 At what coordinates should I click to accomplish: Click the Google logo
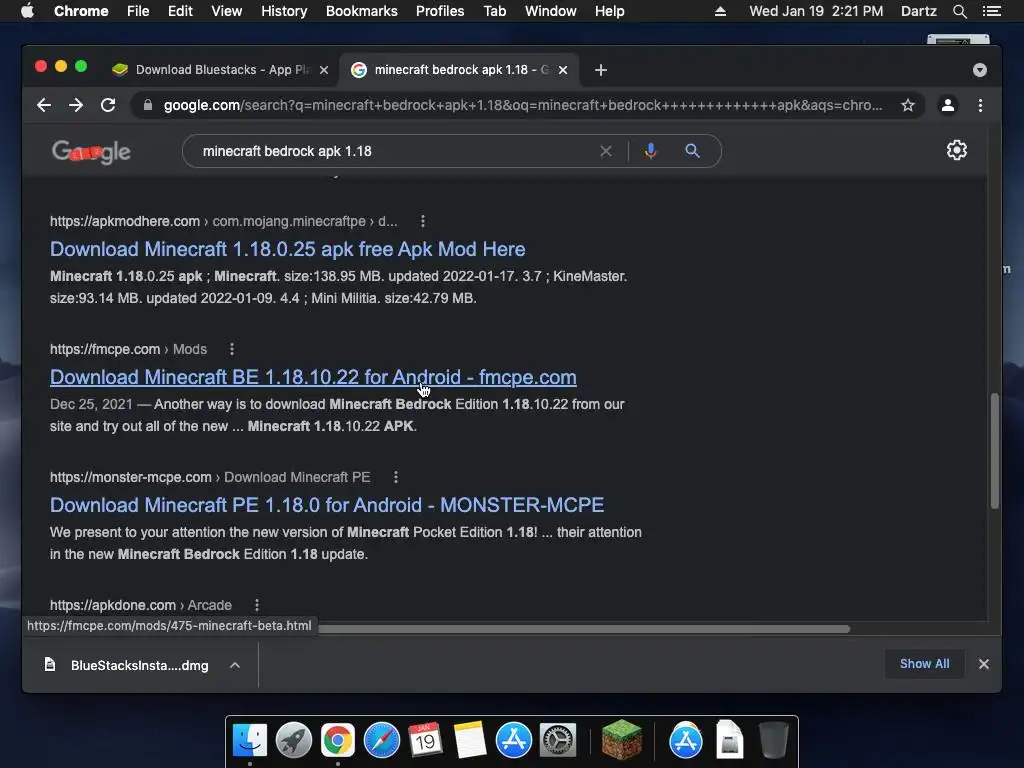[x=91, y=152]
